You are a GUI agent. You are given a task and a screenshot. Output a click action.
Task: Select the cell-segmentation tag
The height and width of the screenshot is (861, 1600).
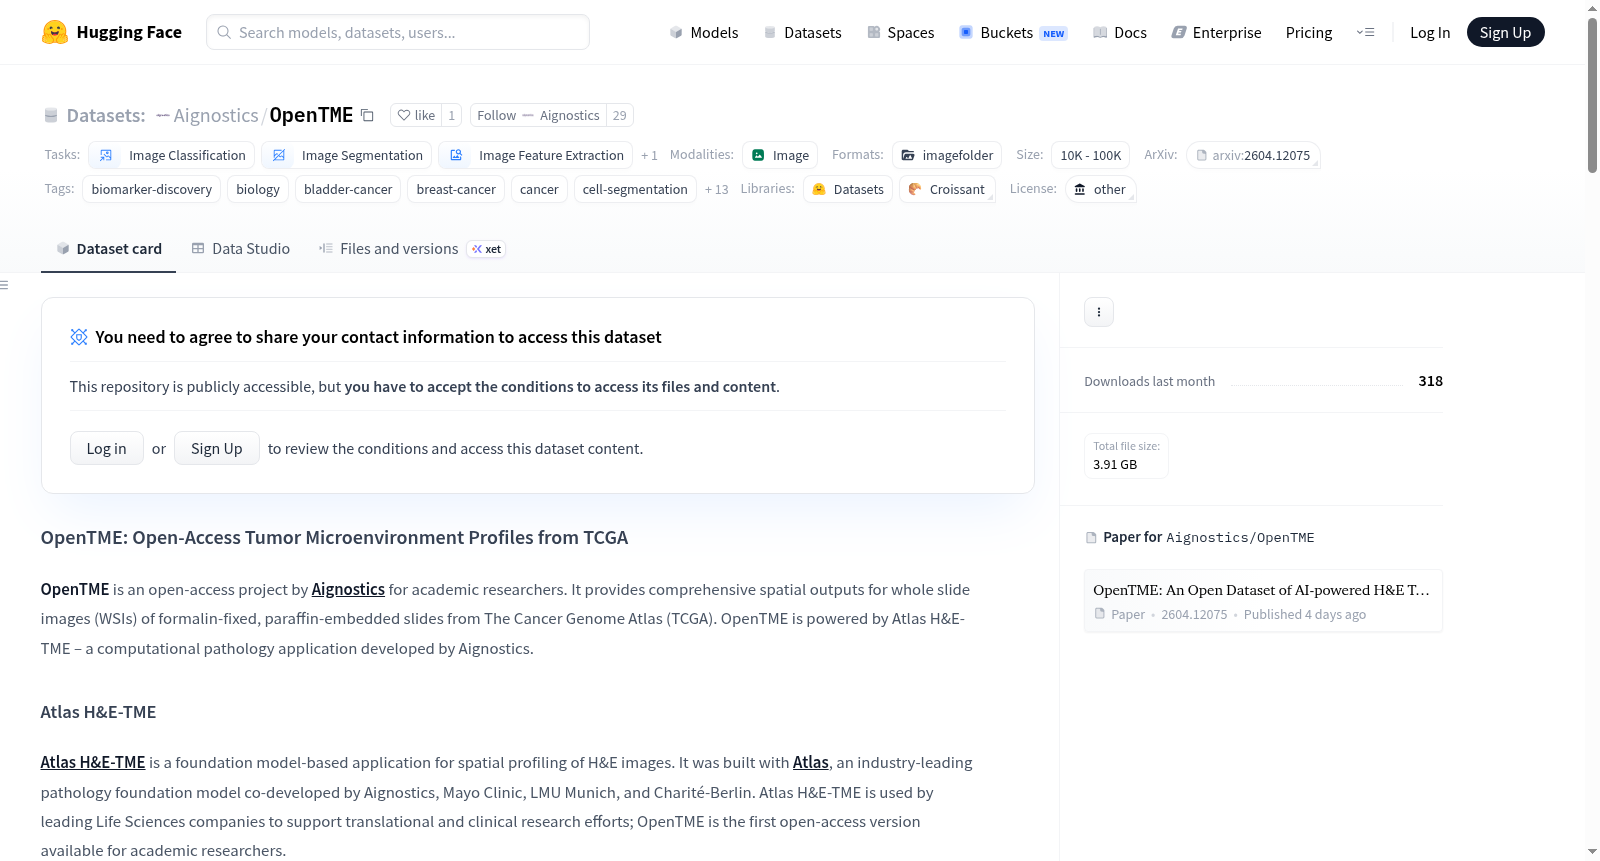click(x=635, y=189)
